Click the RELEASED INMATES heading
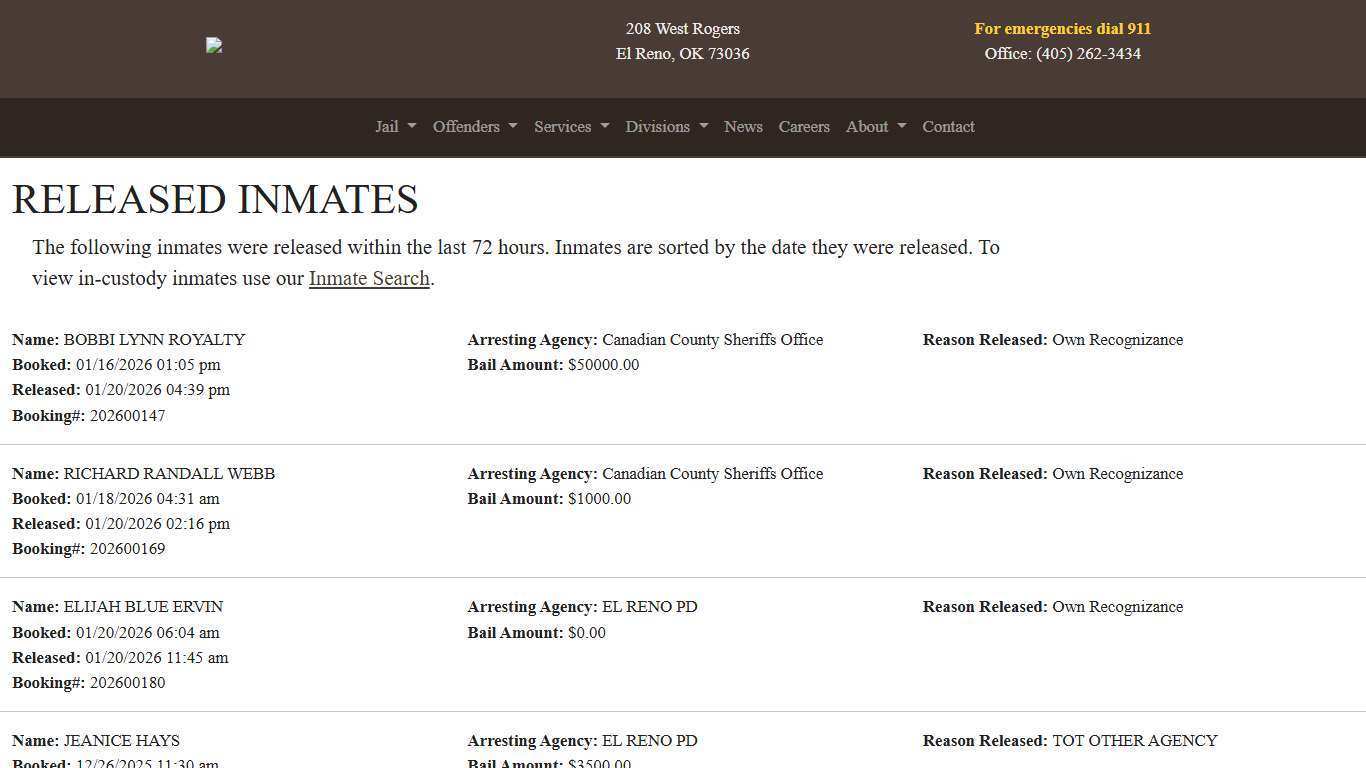 (x=215, y=199)
